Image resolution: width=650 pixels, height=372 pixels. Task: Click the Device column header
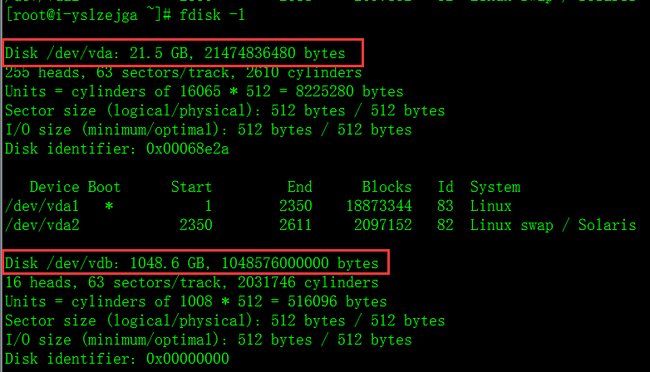[55, 187]
